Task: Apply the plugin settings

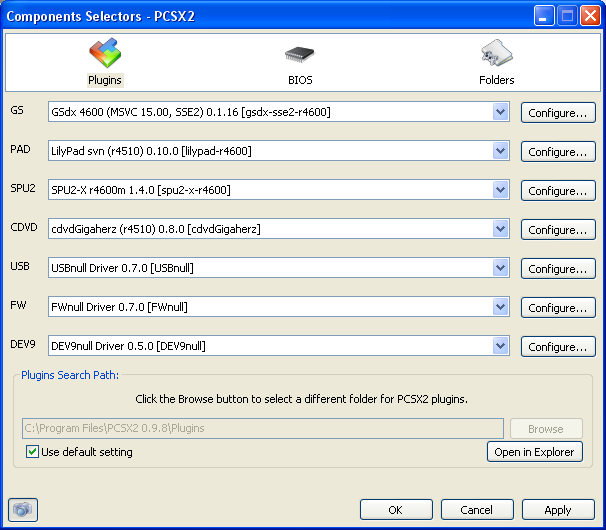Action: [558, 510]
